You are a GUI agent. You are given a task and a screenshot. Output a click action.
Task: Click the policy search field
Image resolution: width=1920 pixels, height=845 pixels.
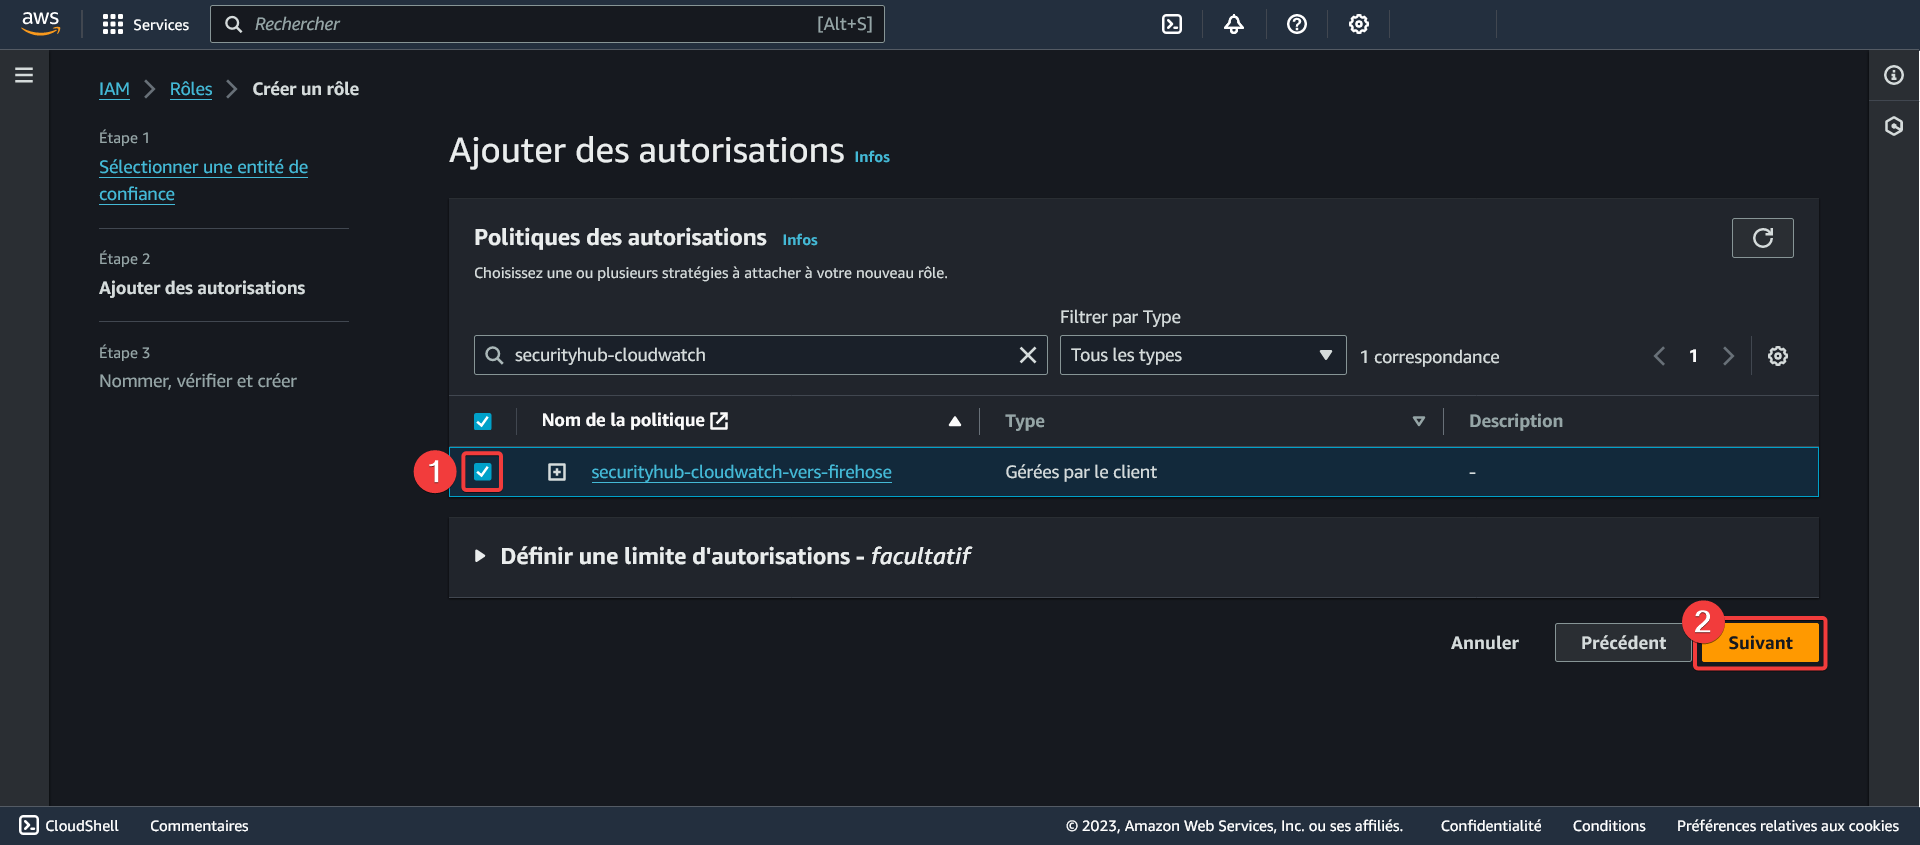click(760, 355)
